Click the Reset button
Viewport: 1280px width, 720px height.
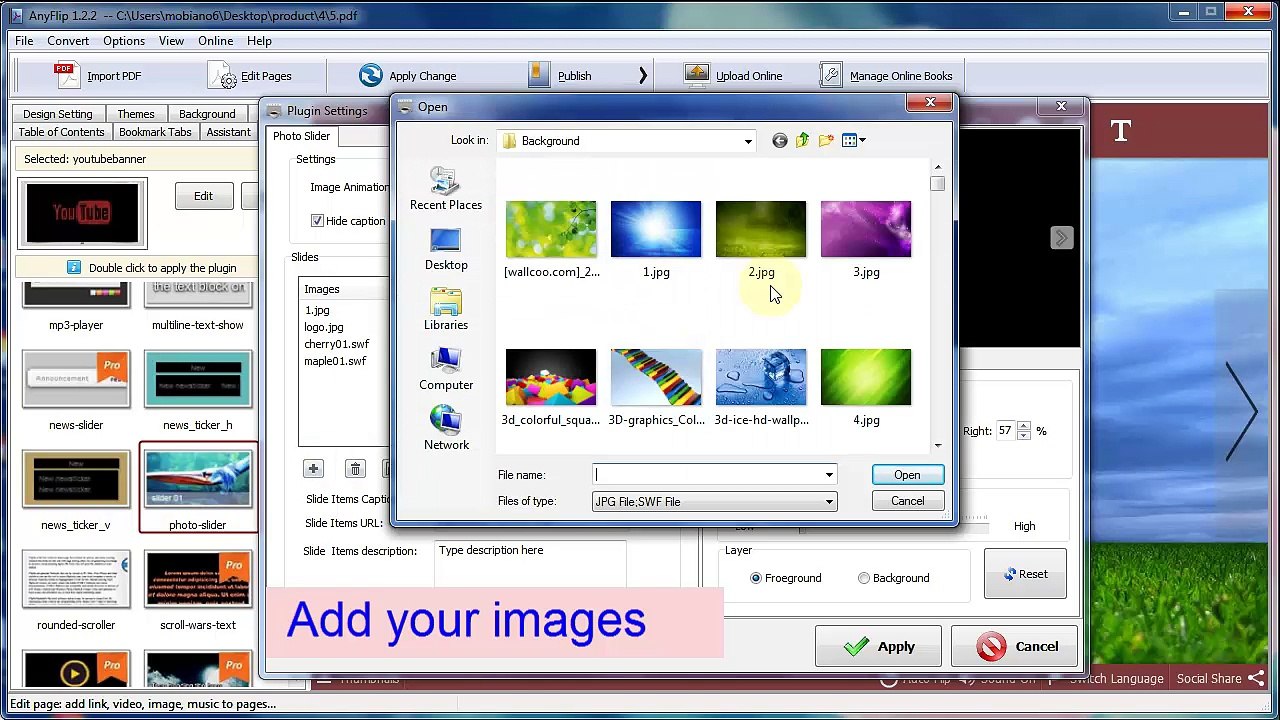coord(1025,574)
